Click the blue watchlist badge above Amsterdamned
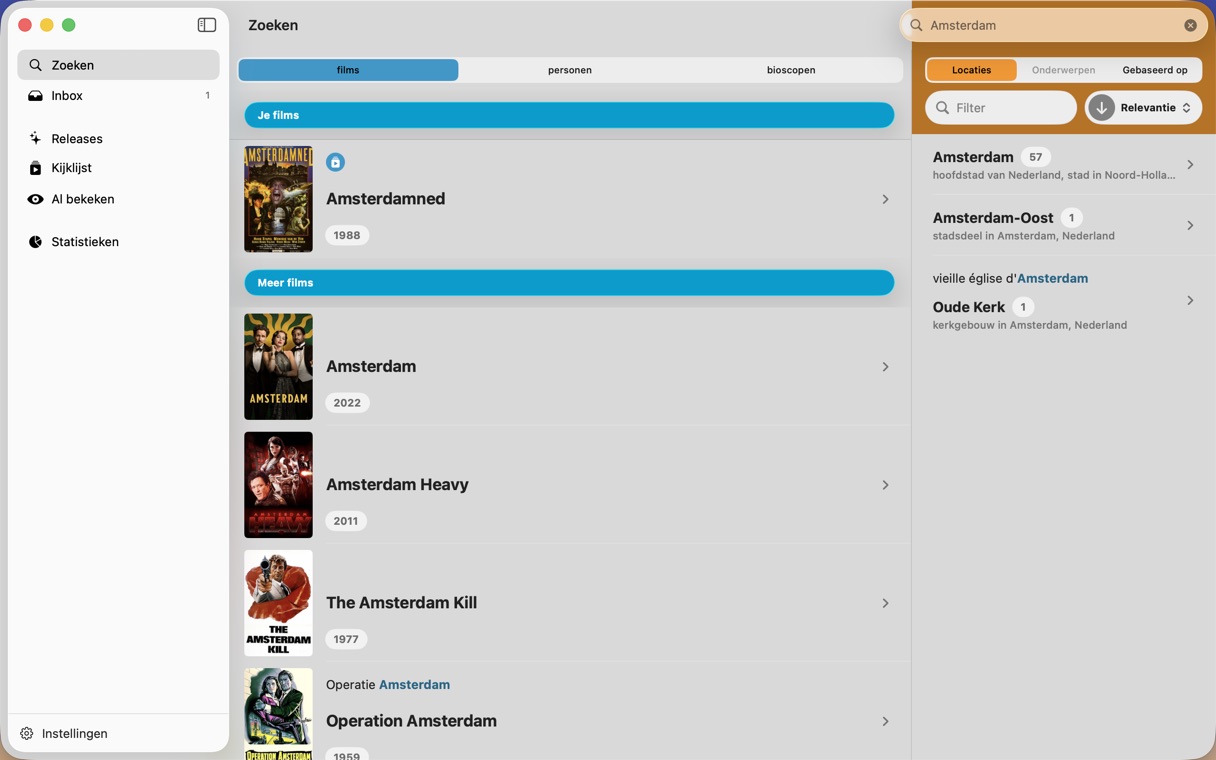The width and height of the screenshot is (1216, 760). (x=335, y=162)
